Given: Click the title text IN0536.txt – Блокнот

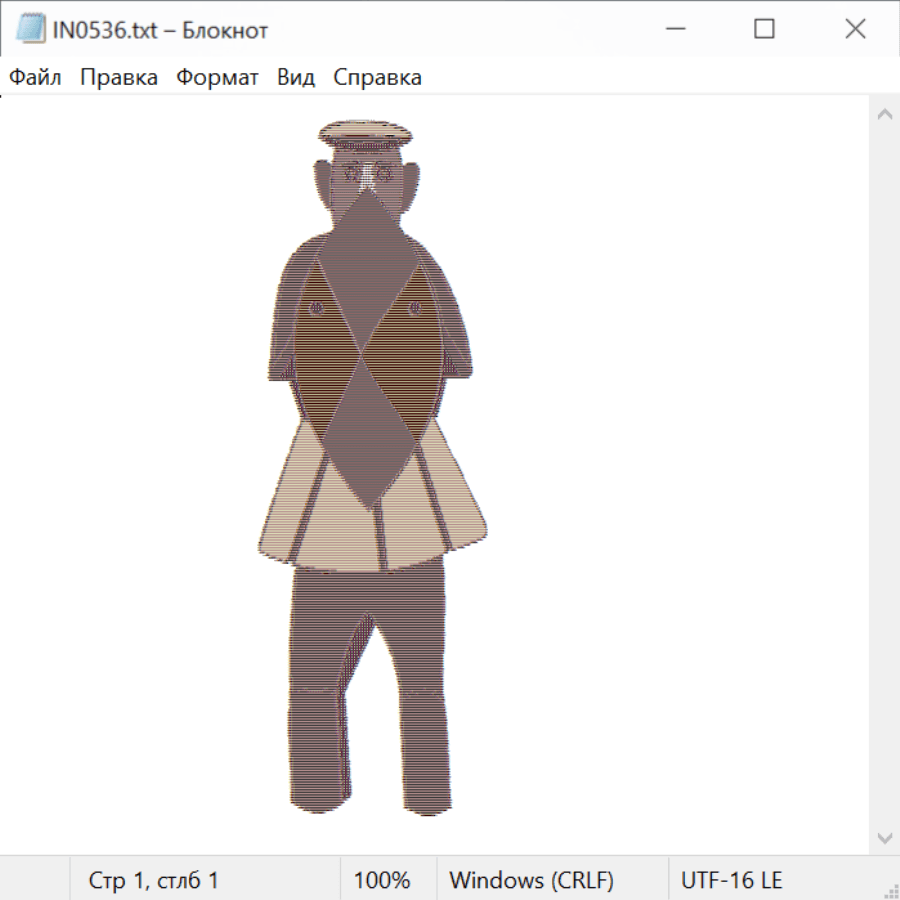Looking at the screenshot, I should pos(160,30).
